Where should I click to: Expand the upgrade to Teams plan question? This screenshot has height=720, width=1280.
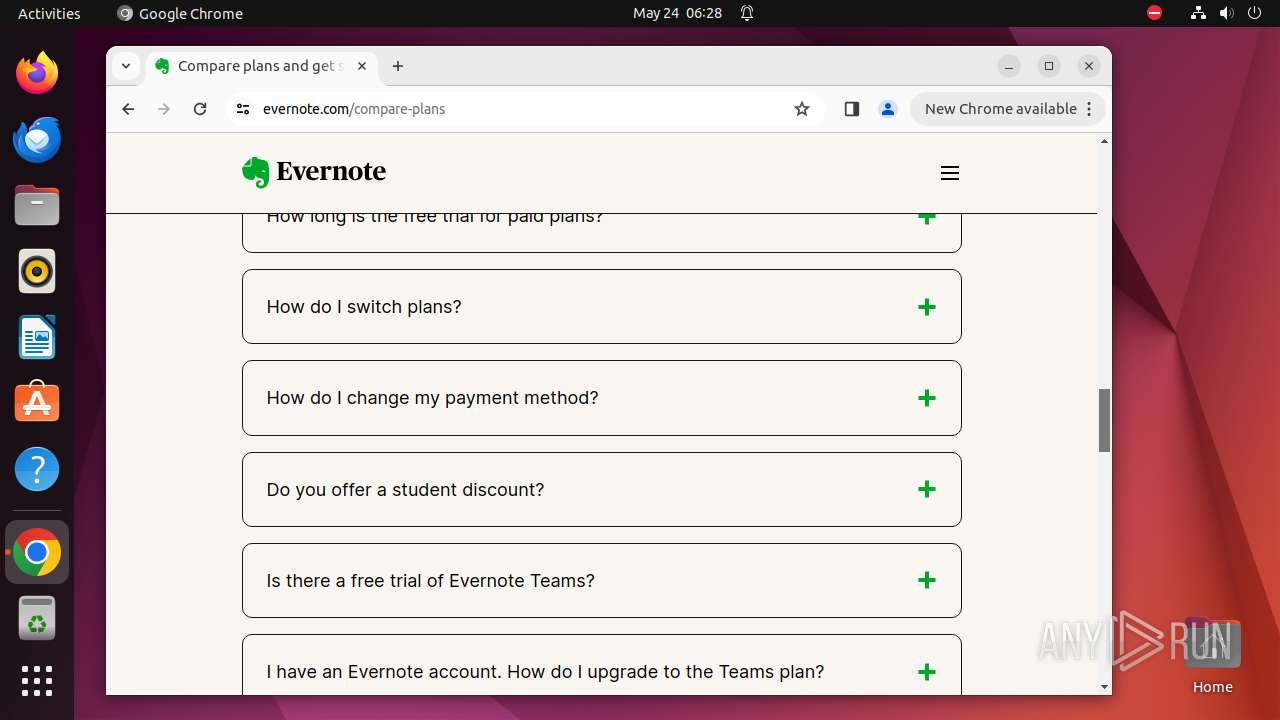tap(602, 665)
